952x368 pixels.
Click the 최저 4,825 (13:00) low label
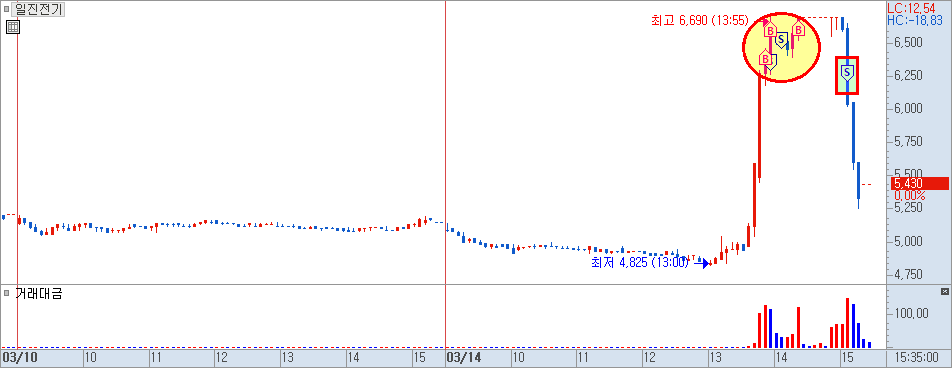click(x=640, y=262)
